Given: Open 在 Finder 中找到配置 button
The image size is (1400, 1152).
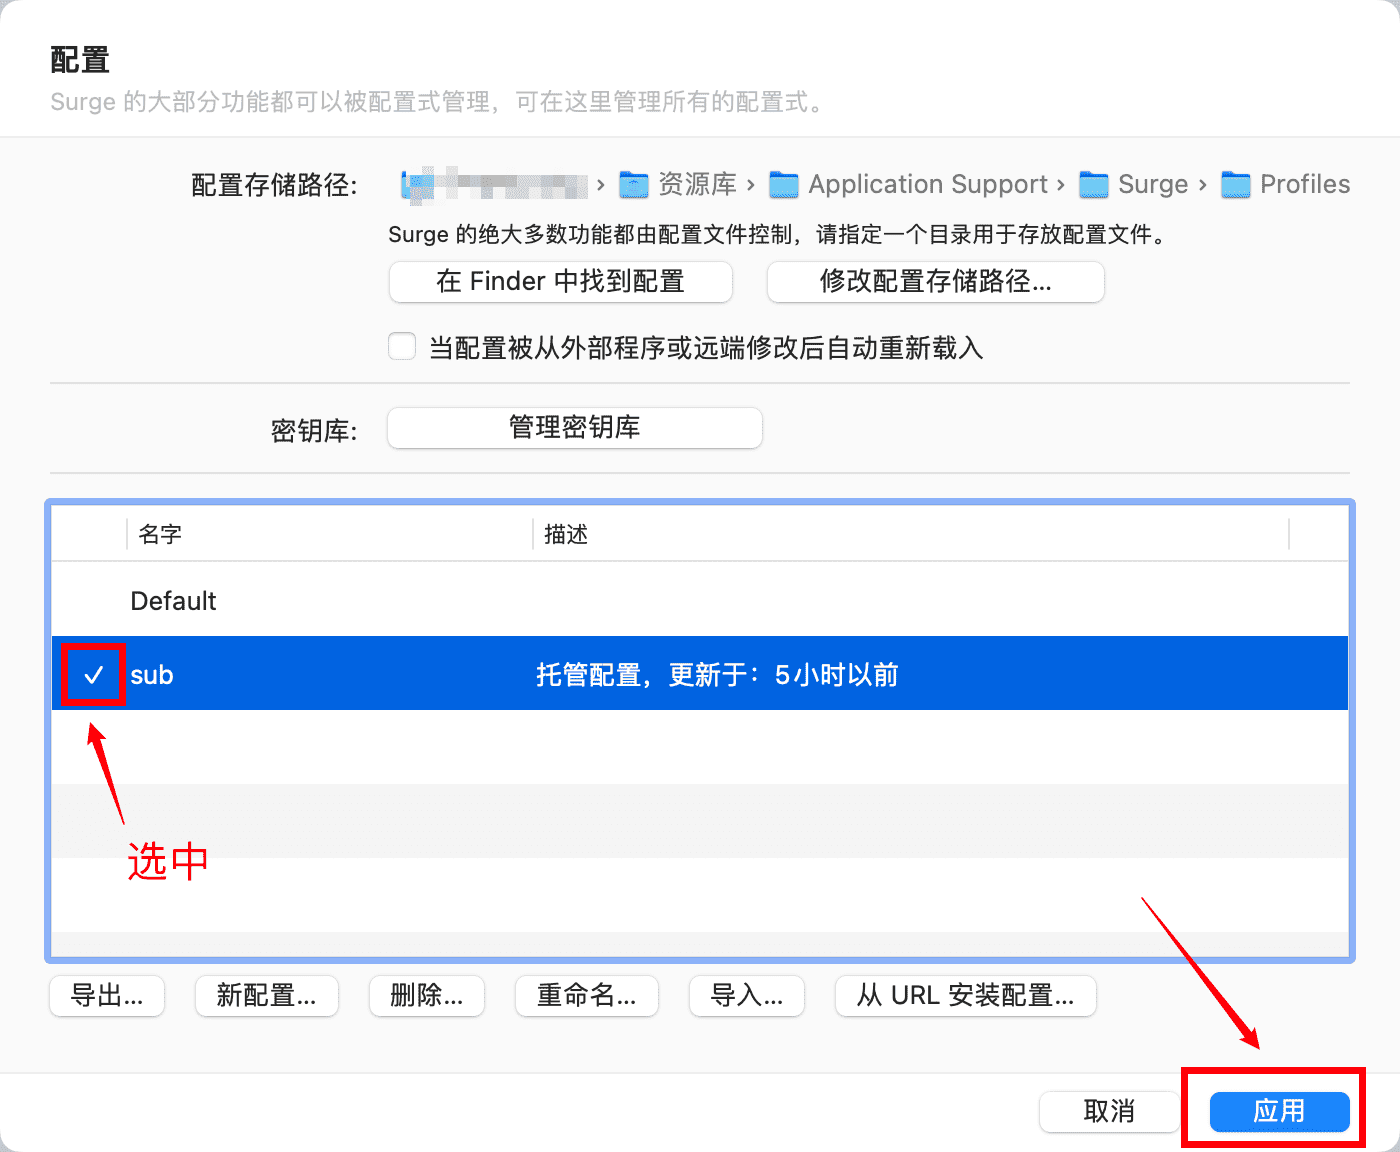Looking at the screenshot, I should point(561,281).
